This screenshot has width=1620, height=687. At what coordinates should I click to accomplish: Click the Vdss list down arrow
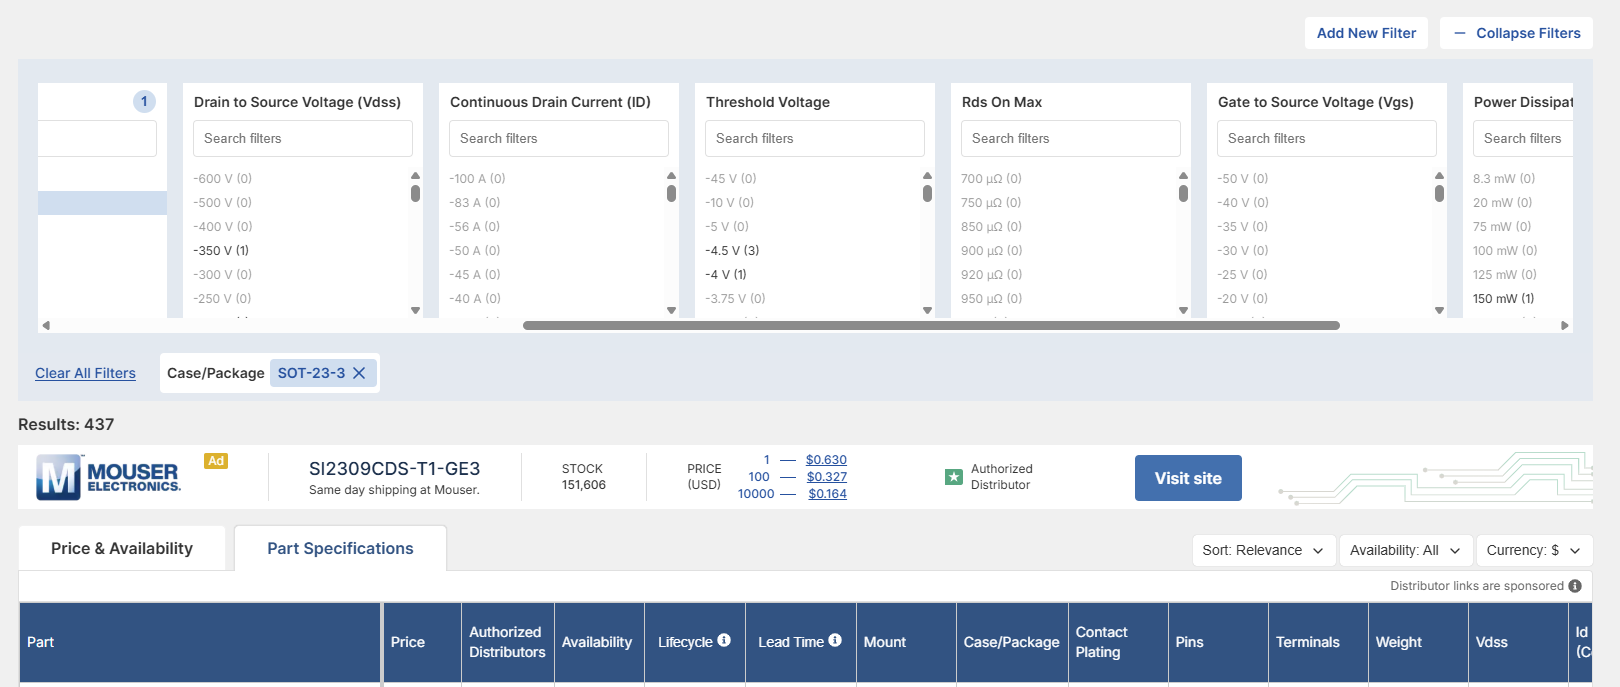tap(415, 310)
